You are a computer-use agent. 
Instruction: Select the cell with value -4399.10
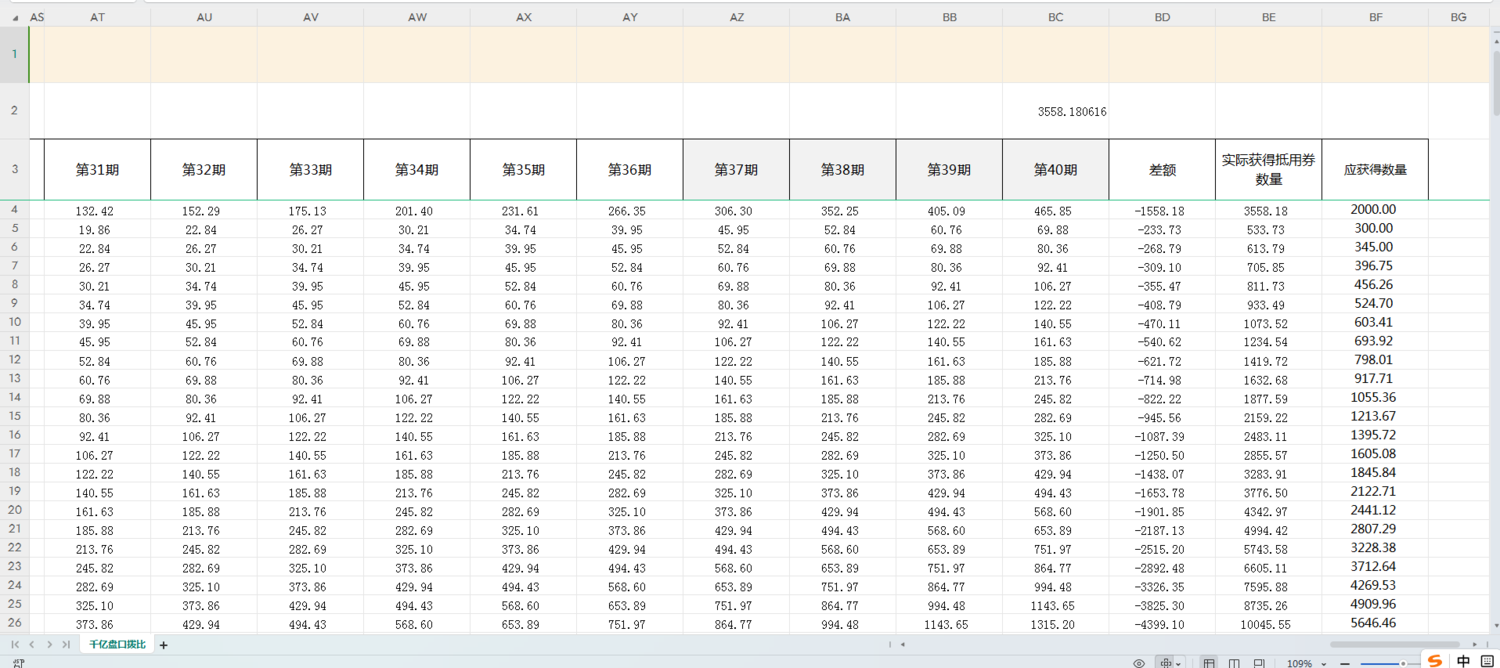coord(1162,624)
